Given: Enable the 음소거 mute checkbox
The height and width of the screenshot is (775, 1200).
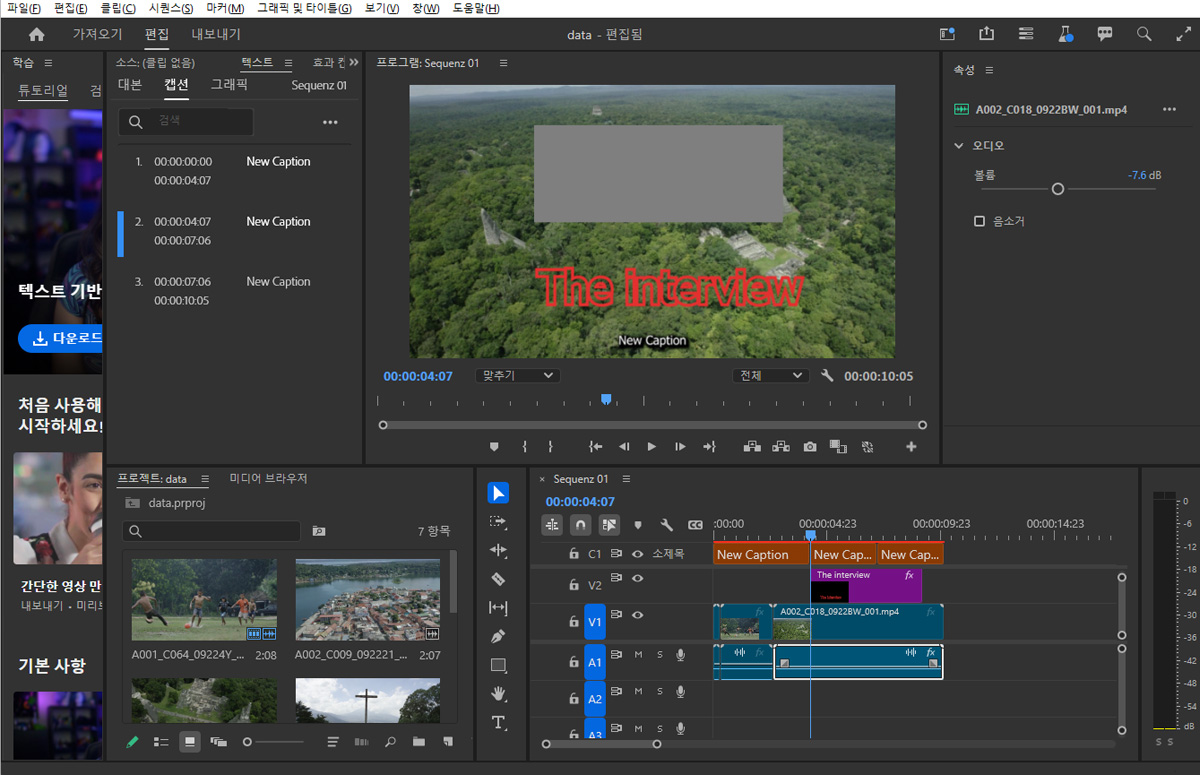Looking at the screenshot, I should 980,221.
